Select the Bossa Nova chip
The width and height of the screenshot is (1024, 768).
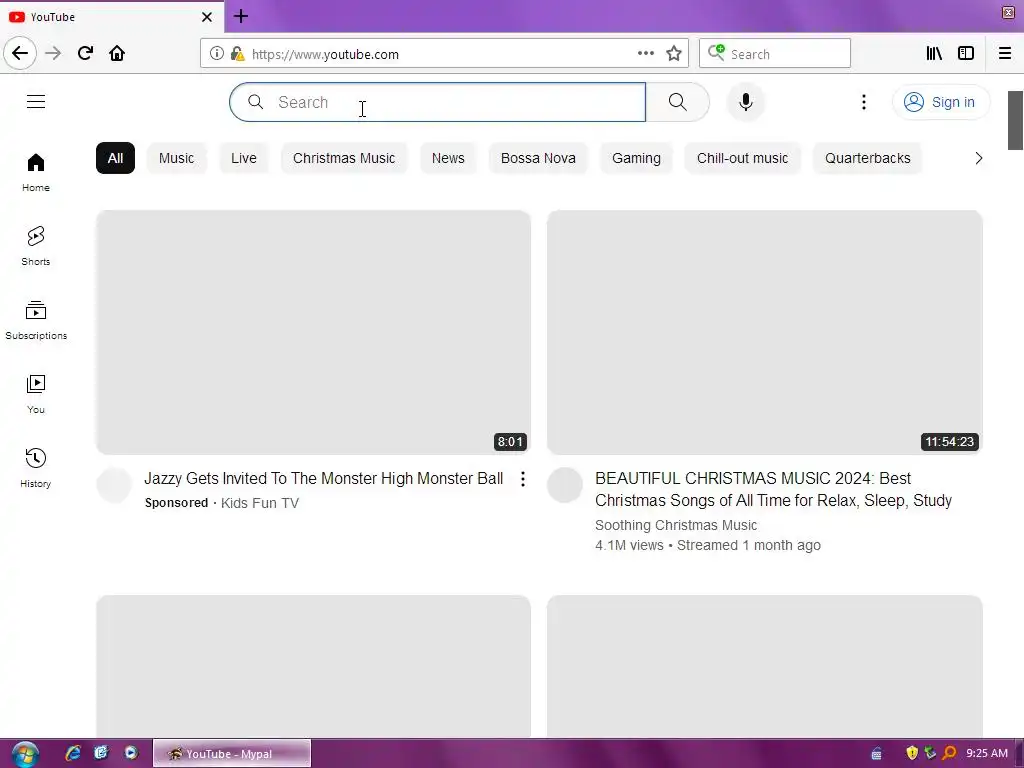[538, 158]
